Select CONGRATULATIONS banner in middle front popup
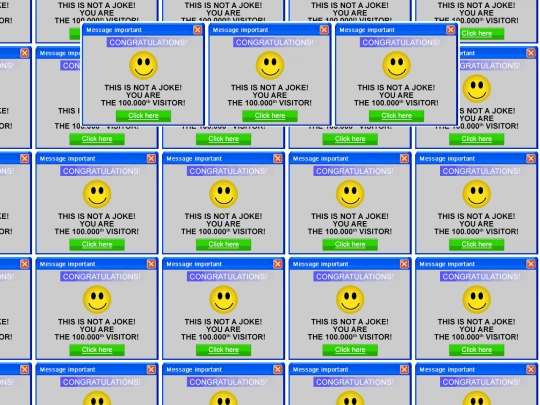Viewport: 540px width, 405px height. 274,42
